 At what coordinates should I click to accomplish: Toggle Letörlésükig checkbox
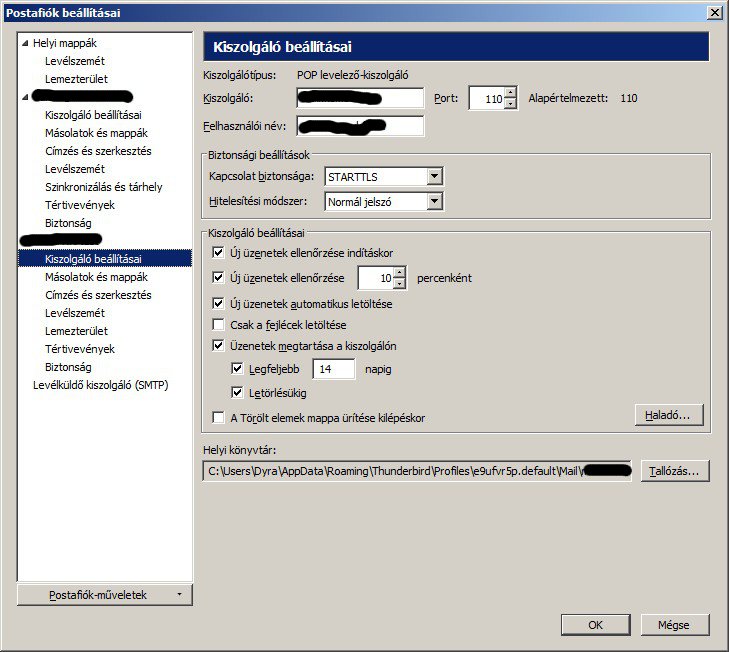(237, 393)
